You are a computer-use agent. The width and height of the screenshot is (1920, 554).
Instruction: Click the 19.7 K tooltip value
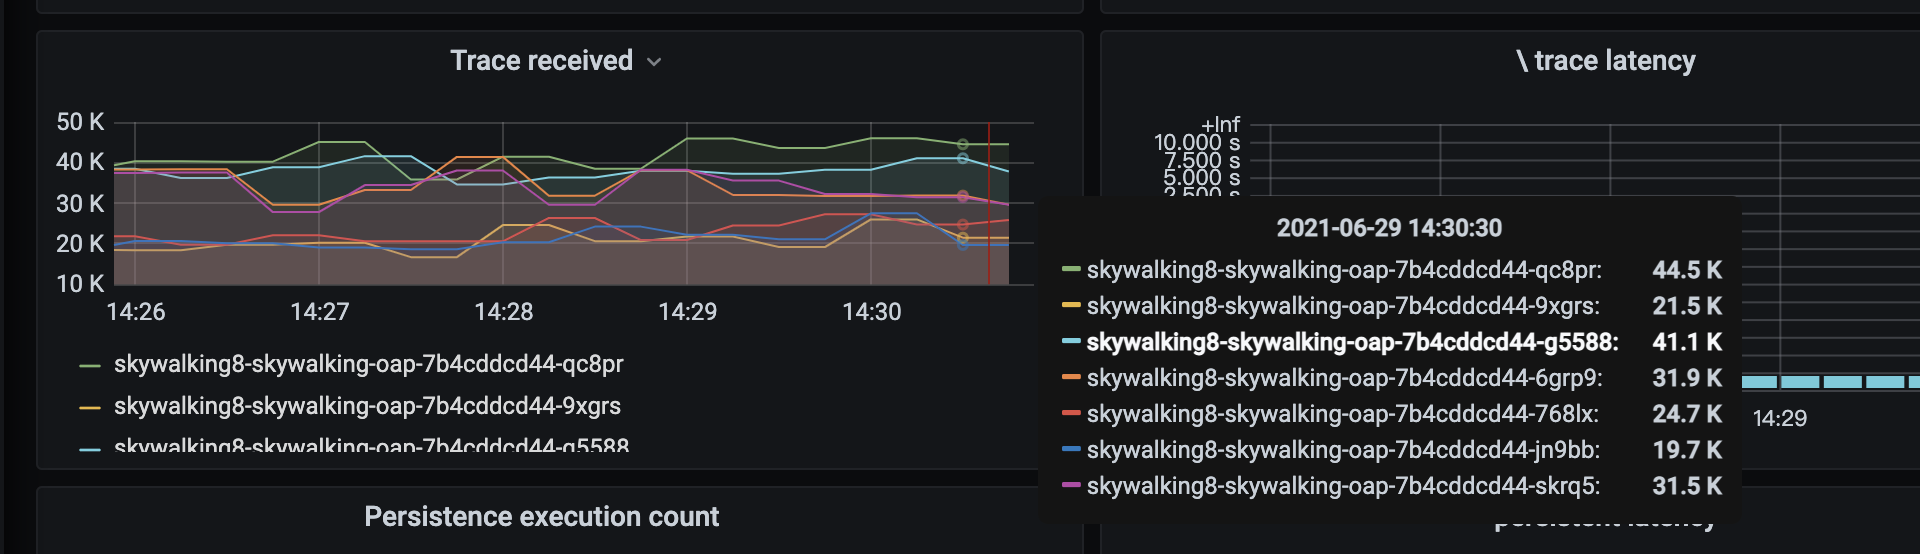click(x=1687, y=450)
